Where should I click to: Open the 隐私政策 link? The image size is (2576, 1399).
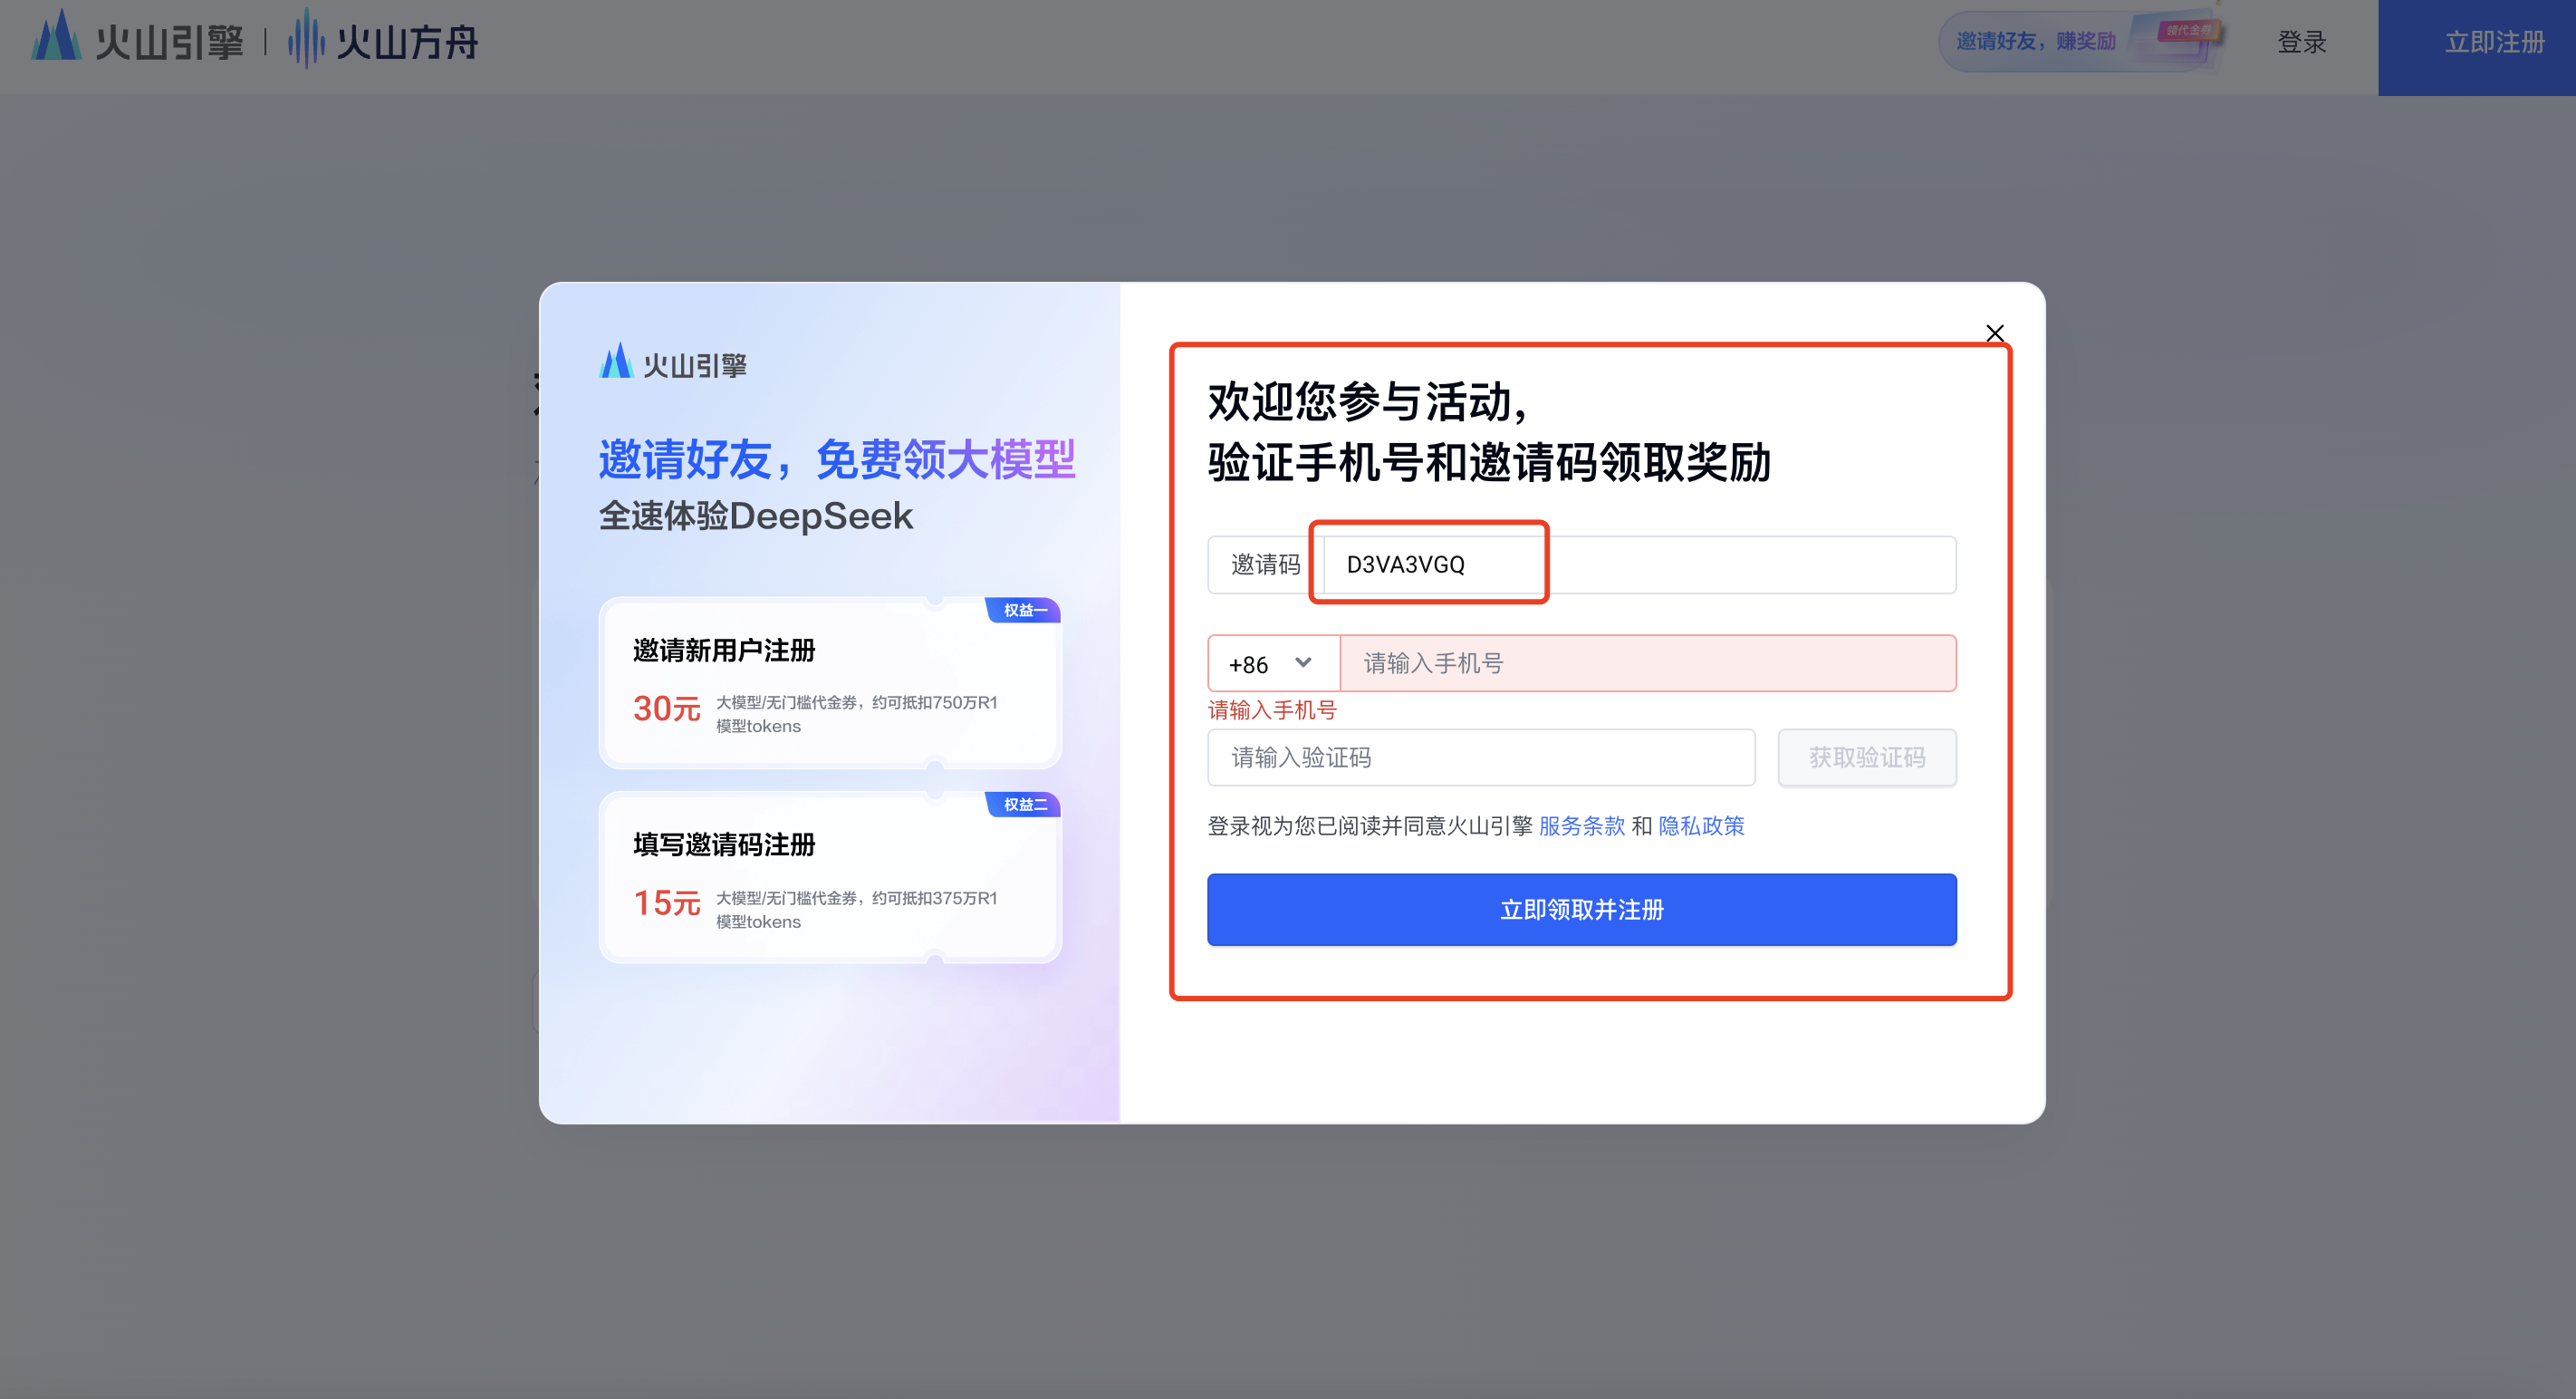point(1700,826)
